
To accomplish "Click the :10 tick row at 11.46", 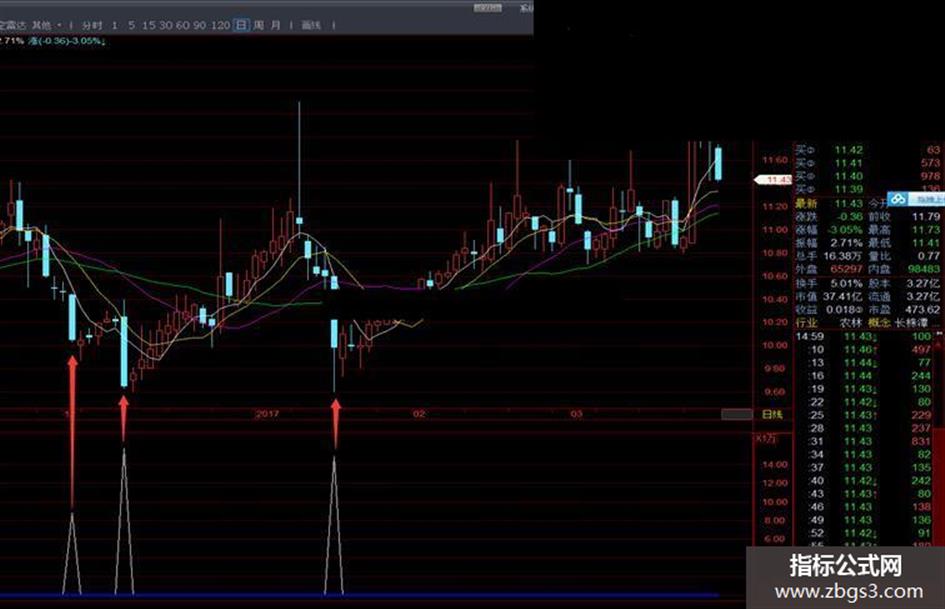I will 865,350.
